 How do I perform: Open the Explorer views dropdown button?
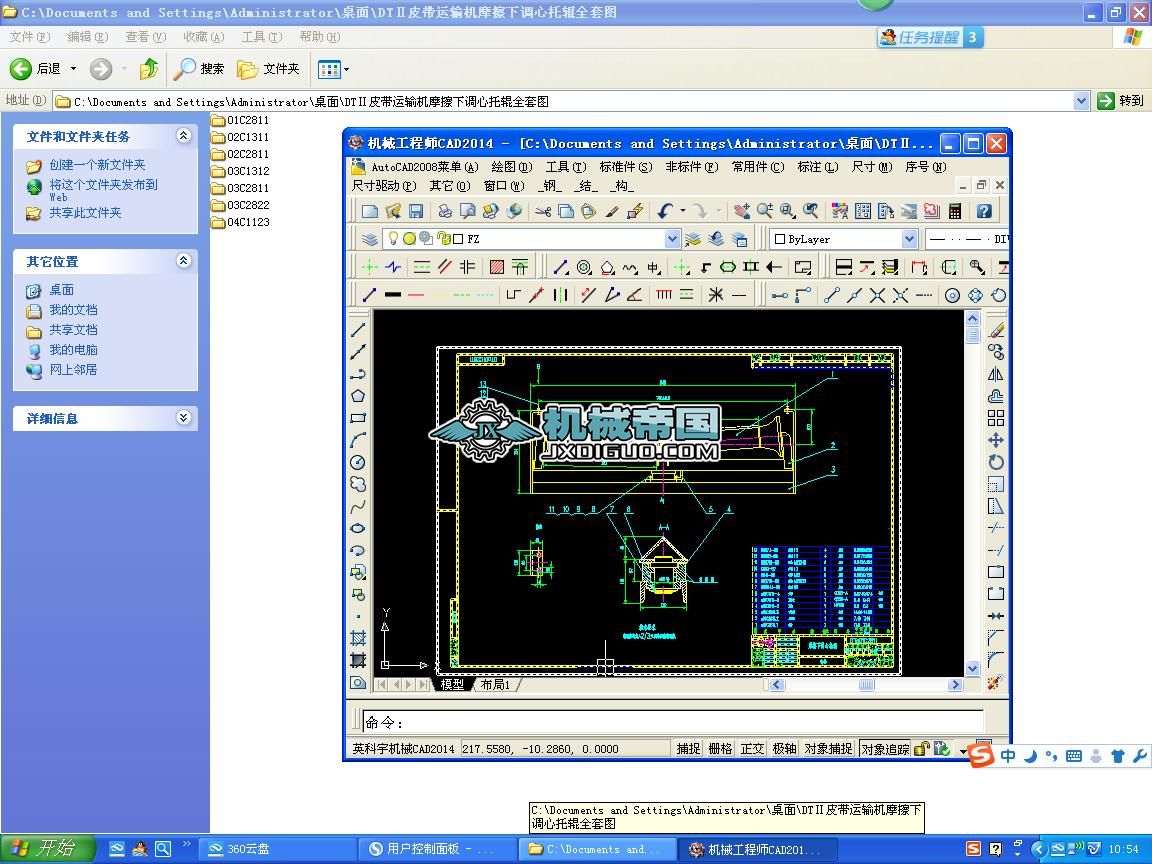point(333,69)
